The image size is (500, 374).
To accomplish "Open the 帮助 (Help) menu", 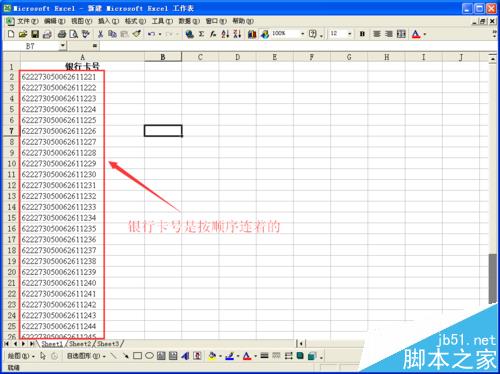I will pos(243,21).
